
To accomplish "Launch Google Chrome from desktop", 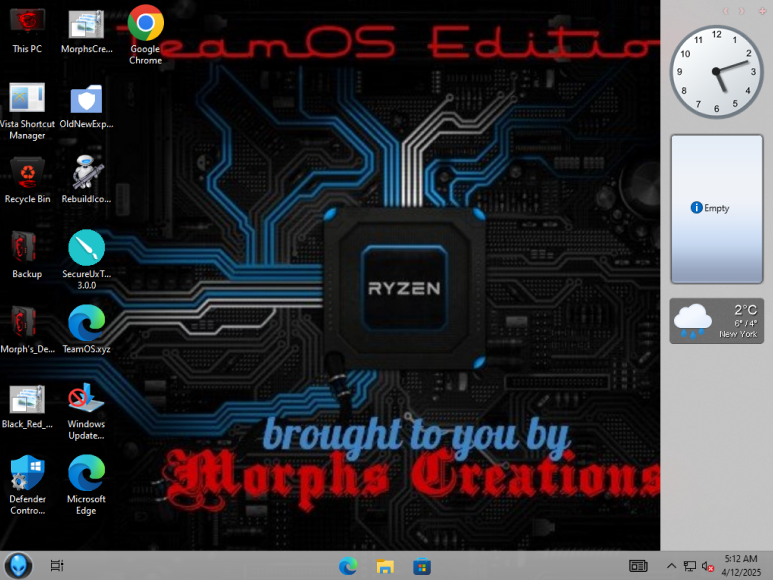I will (145, 34).
